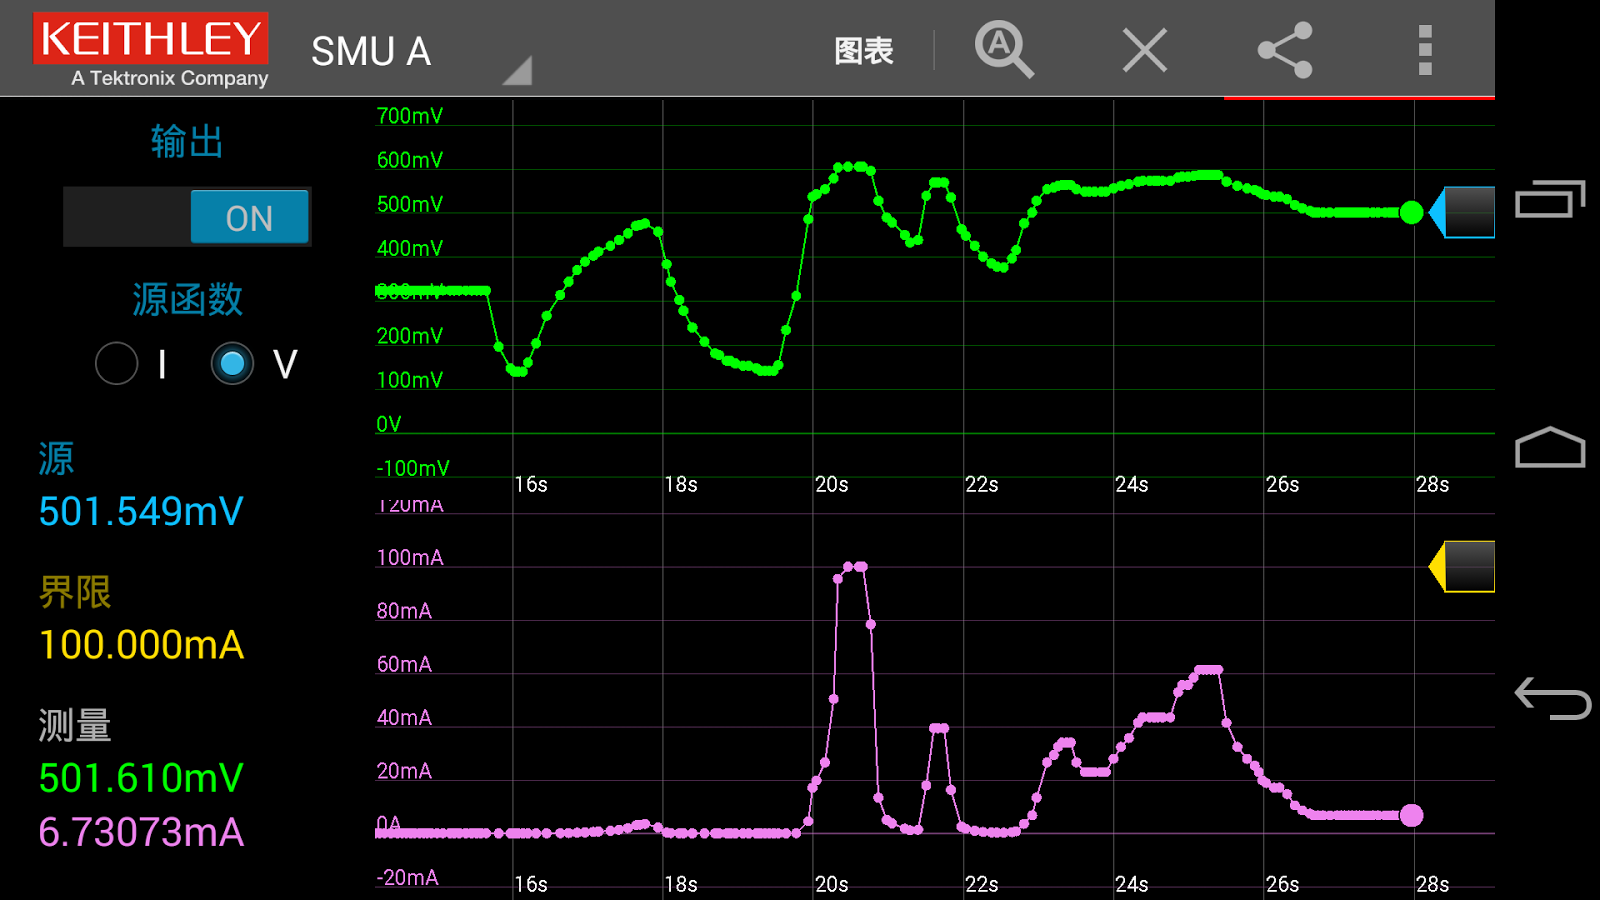The height and width of the screenshot is (900, 1600).
Task: Tap the Android home button
Action: tap(1551, 447)
